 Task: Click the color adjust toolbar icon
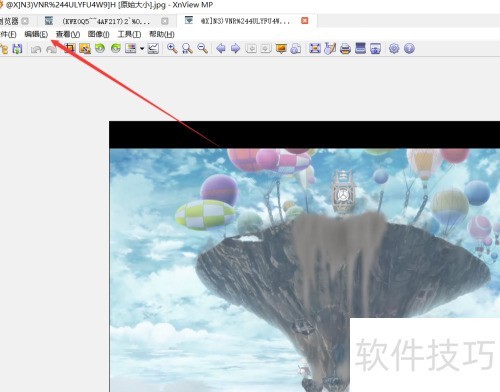point(131,49)
